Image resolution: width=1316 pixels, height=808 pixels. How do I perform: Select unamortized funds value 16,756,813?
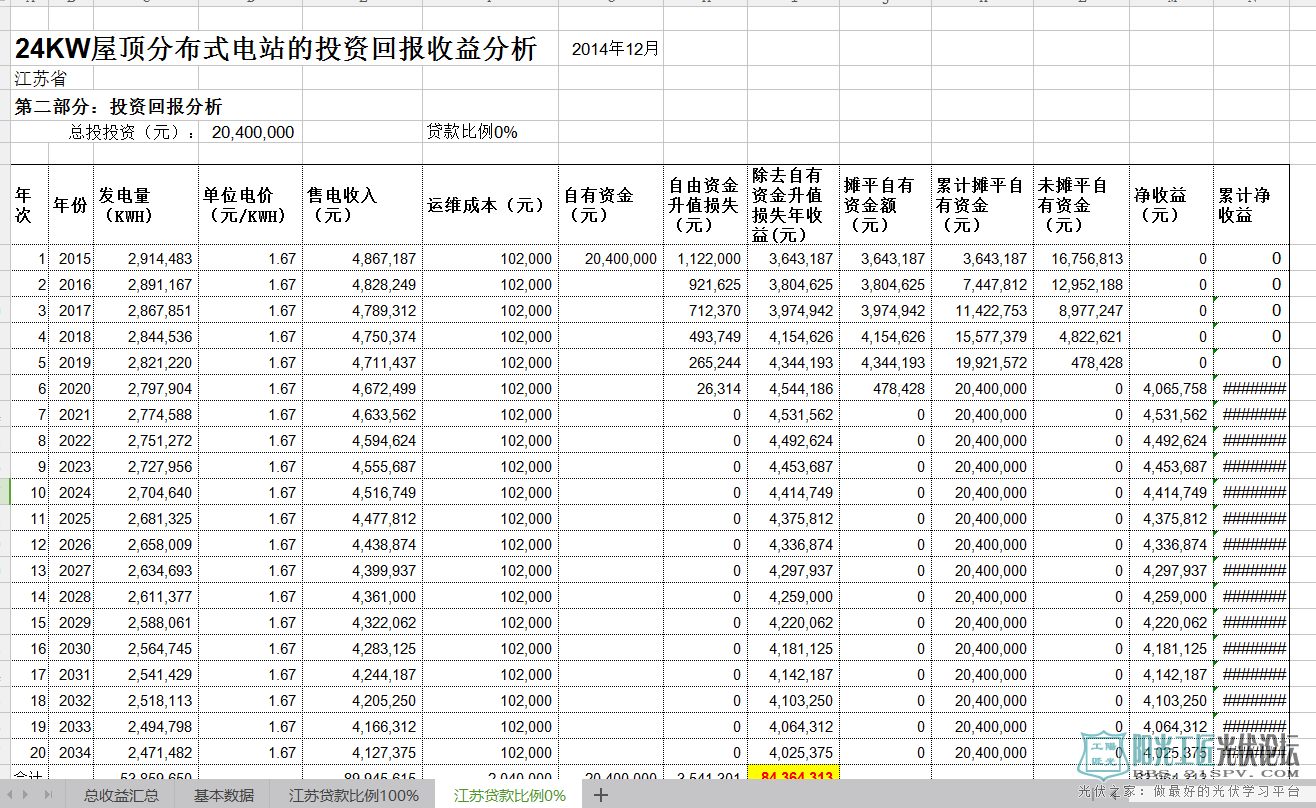(x=1081, y=258)
